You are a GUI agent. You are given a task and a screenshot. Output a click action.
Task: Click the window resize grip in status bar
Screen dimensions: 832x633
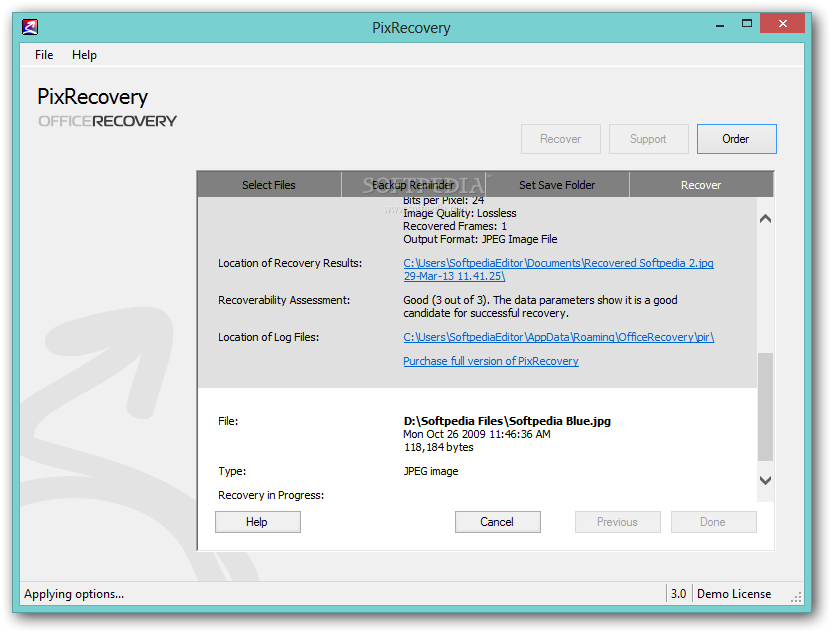click(x=796, y=597)
